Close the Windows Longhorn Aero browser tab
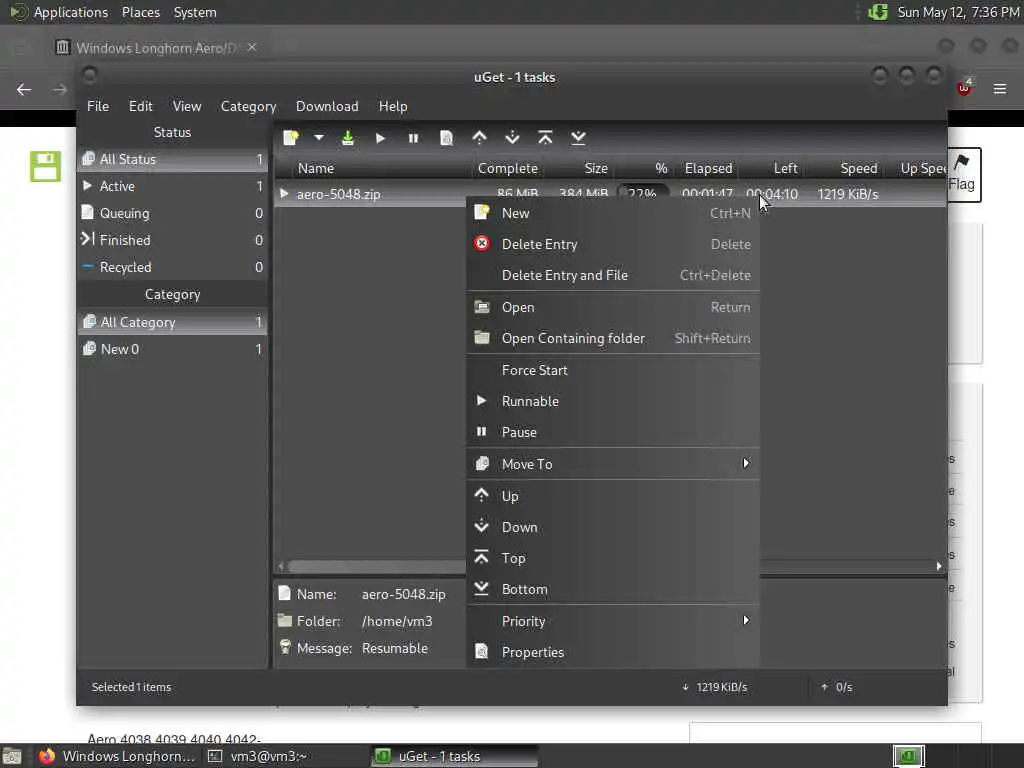The image size is (1024, 768). pyautogui.click(x=252, y=47)
